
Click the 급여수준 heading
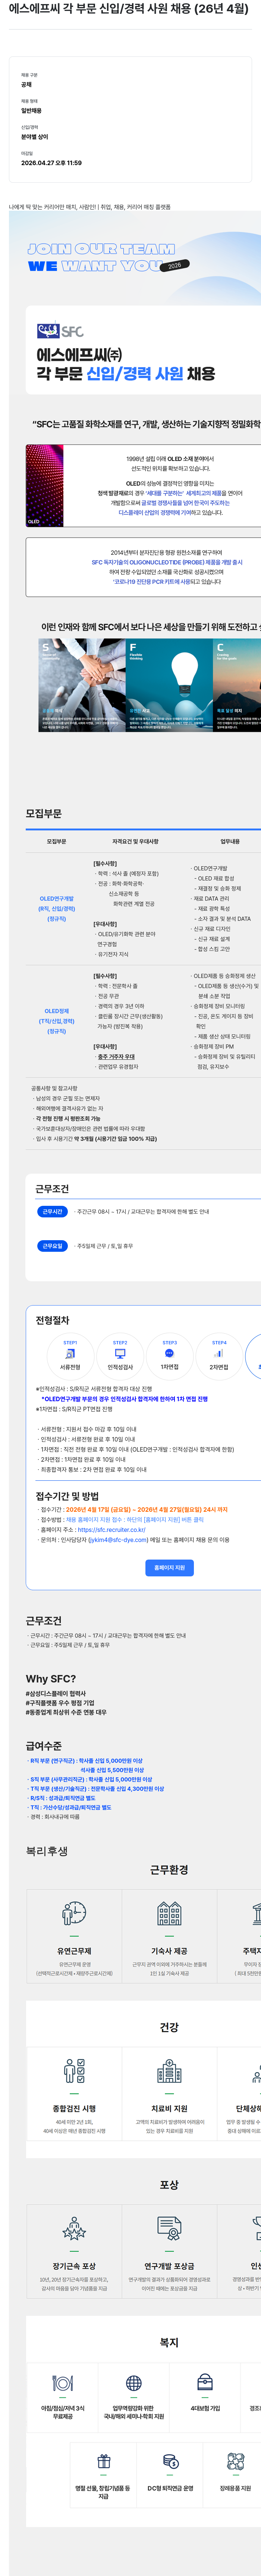click(44, 1746)
